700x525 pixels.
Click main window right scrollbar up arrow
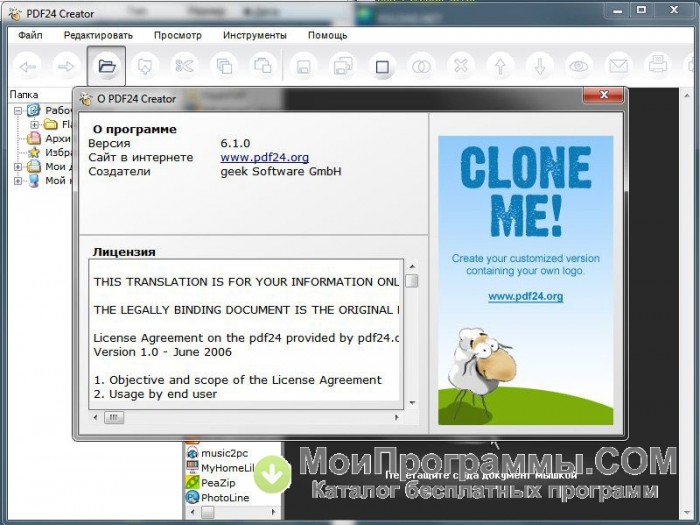click(687, 95)
